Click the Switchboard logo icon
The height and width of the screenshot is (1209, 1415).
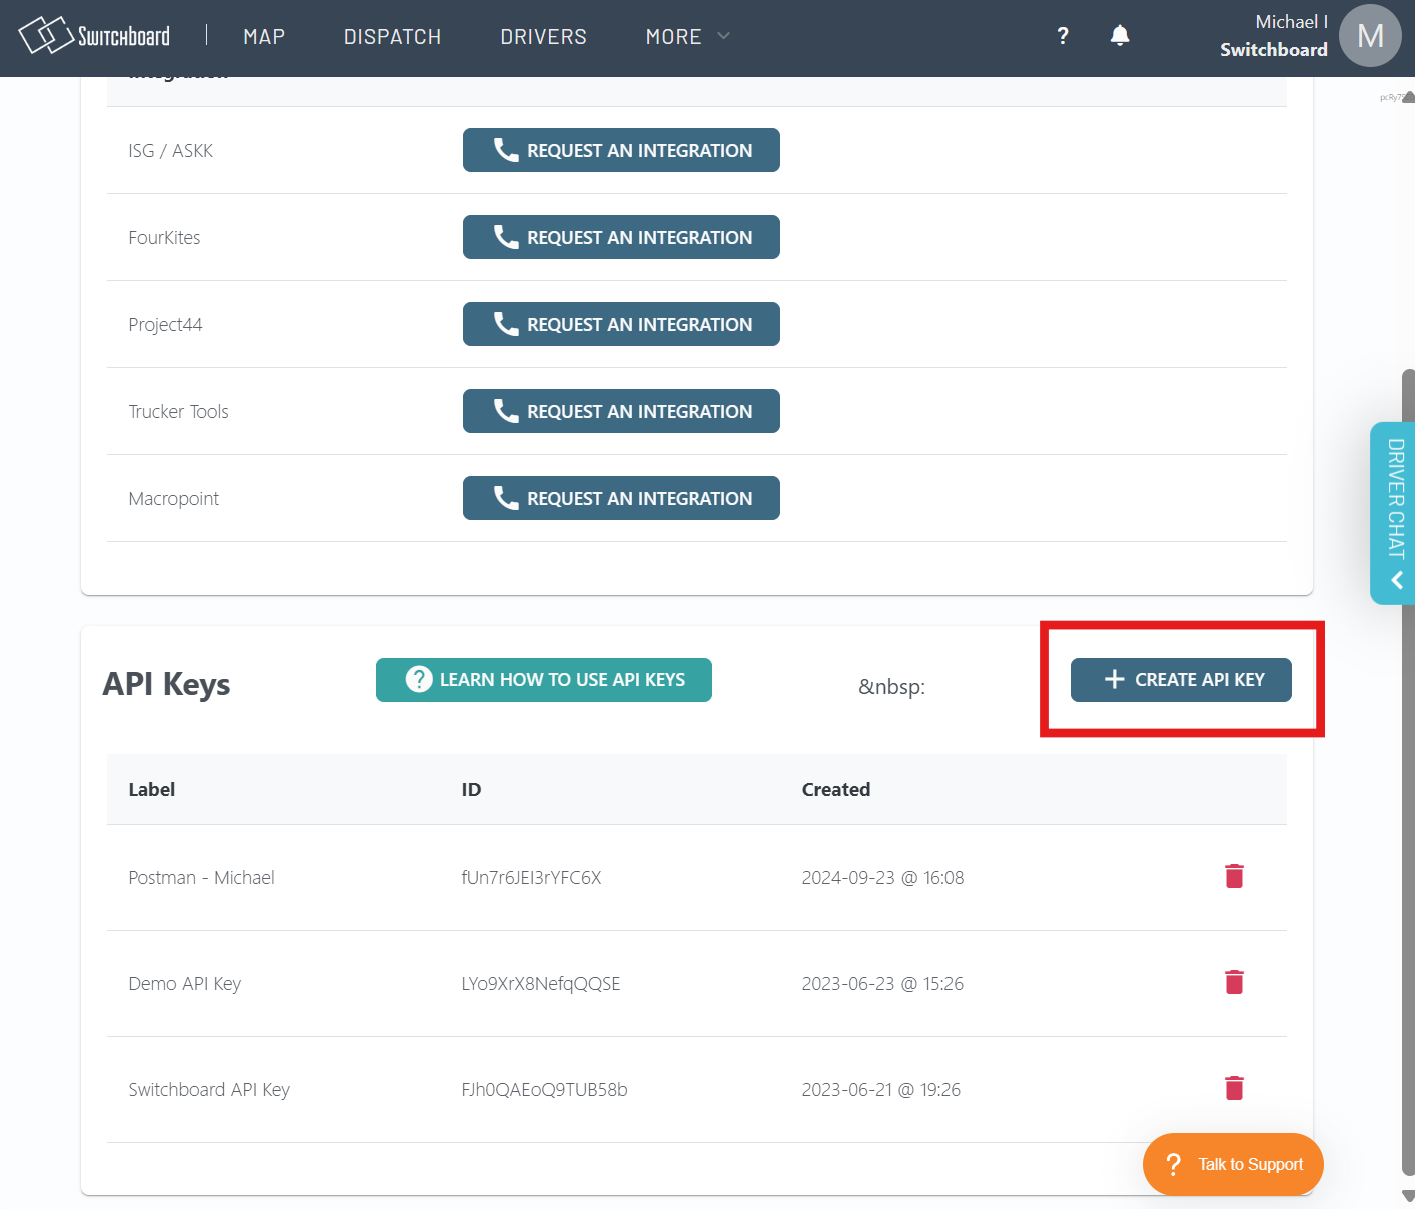point(45,36)
